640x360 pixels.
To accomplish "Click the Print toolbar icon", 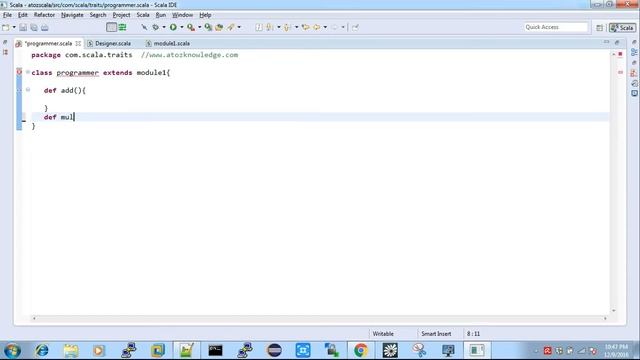I will [44, 27].
